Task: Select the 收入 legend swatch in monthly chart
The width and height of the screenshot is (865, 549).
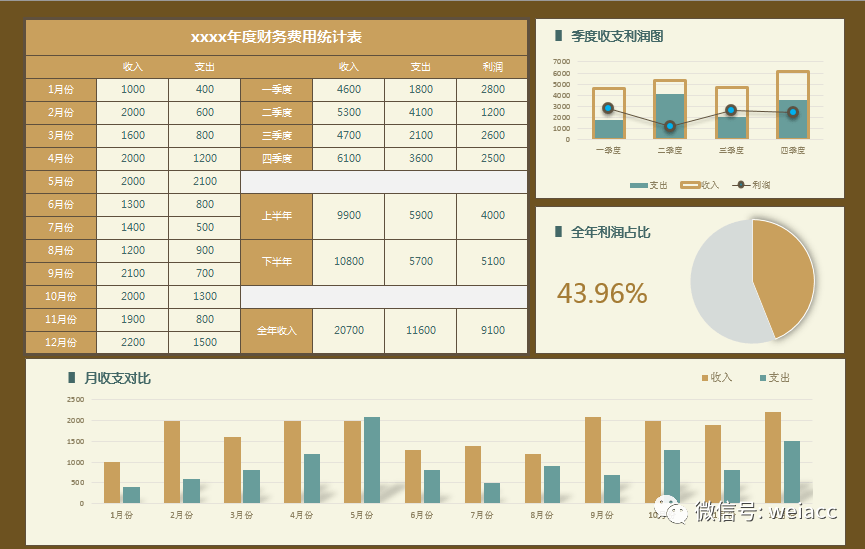Action: click(704, 378)
